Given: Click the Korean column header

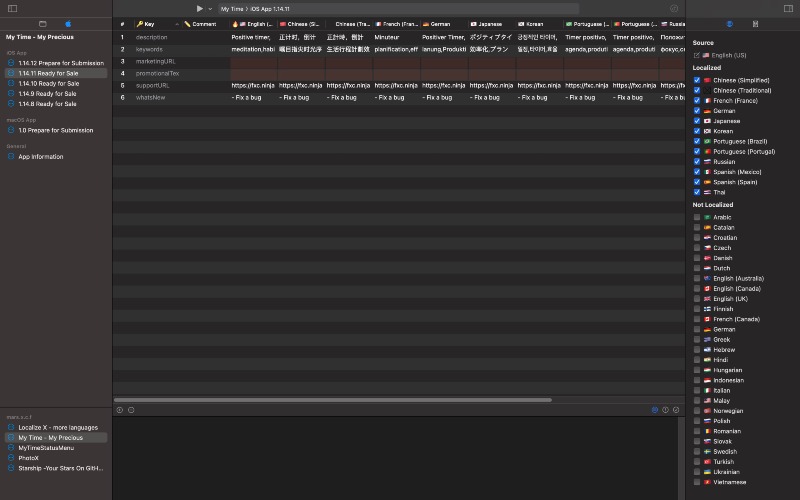Looking at the screenshot, I should point(539,24).
